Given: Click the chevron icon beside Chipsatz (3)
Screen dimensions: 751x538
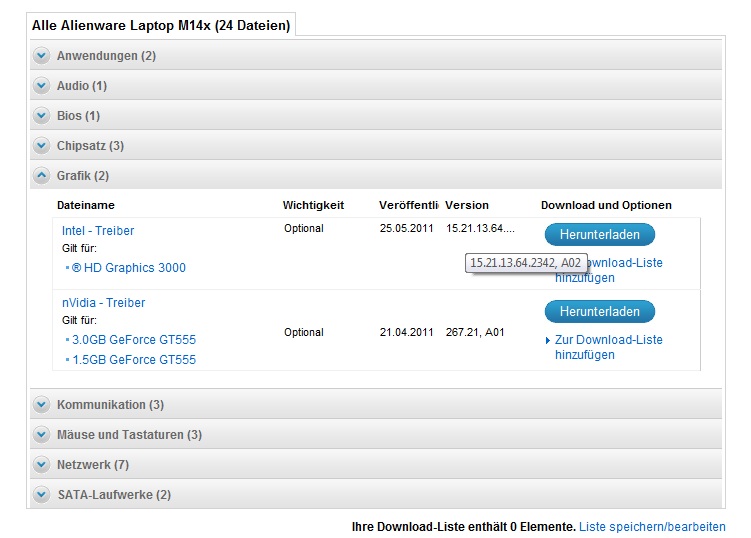Looking at the screenshot, I should [x=41, y=146].
